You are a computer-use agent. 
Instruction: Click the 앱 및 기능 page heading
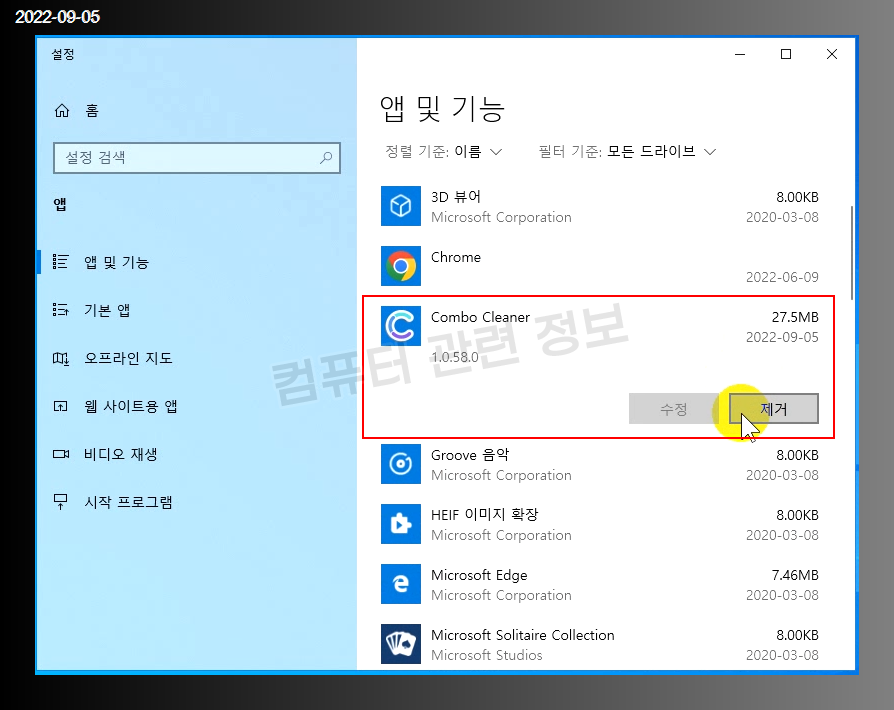tap(442, 108)
